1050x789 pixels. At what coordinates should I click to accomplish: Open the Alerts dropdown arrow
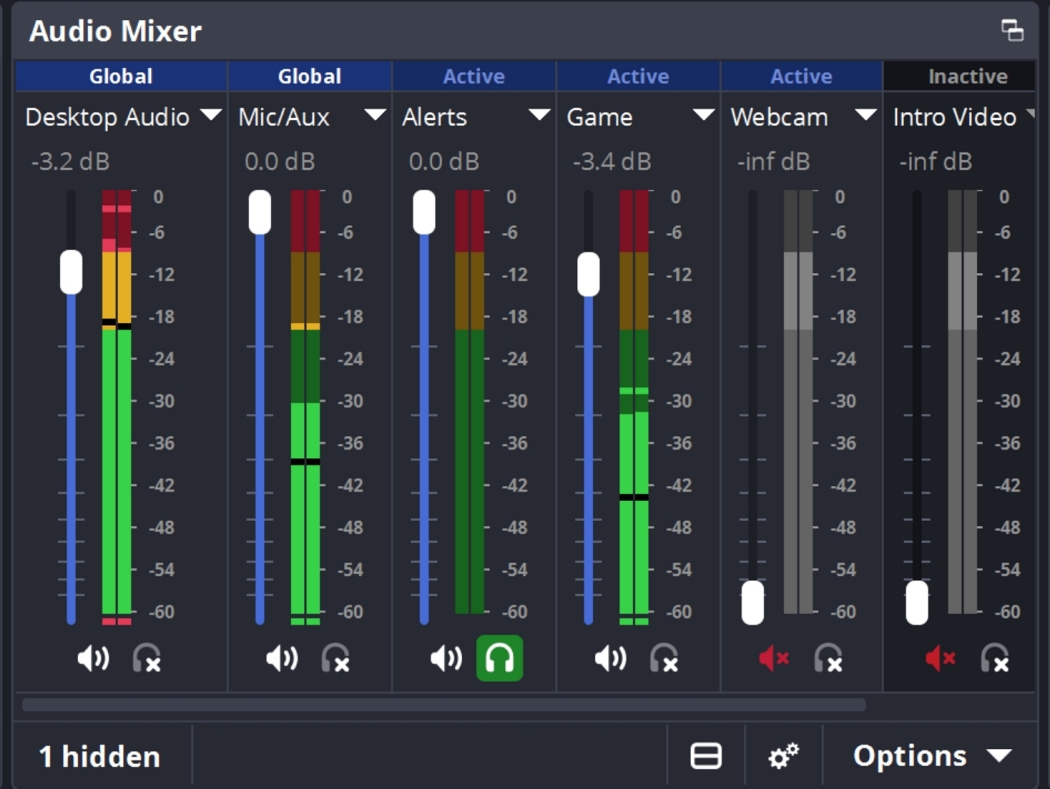click(539, 115)
